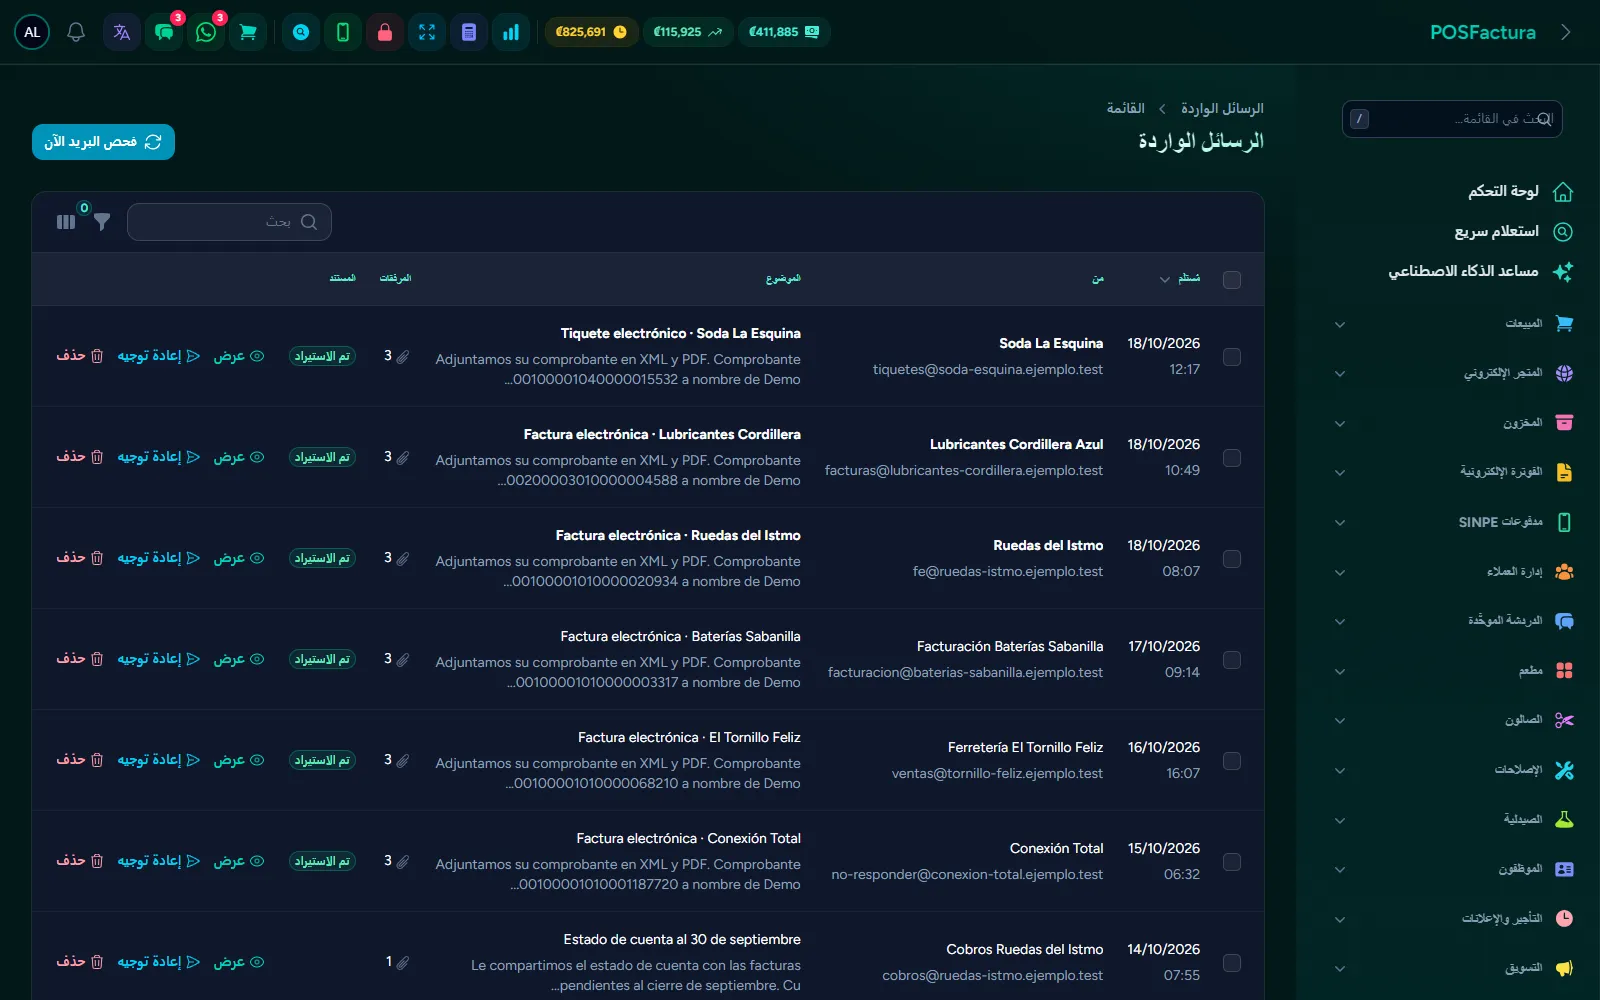Select the checkbox for Lubricantes Cordillera Azul message

click(1232, 458)
